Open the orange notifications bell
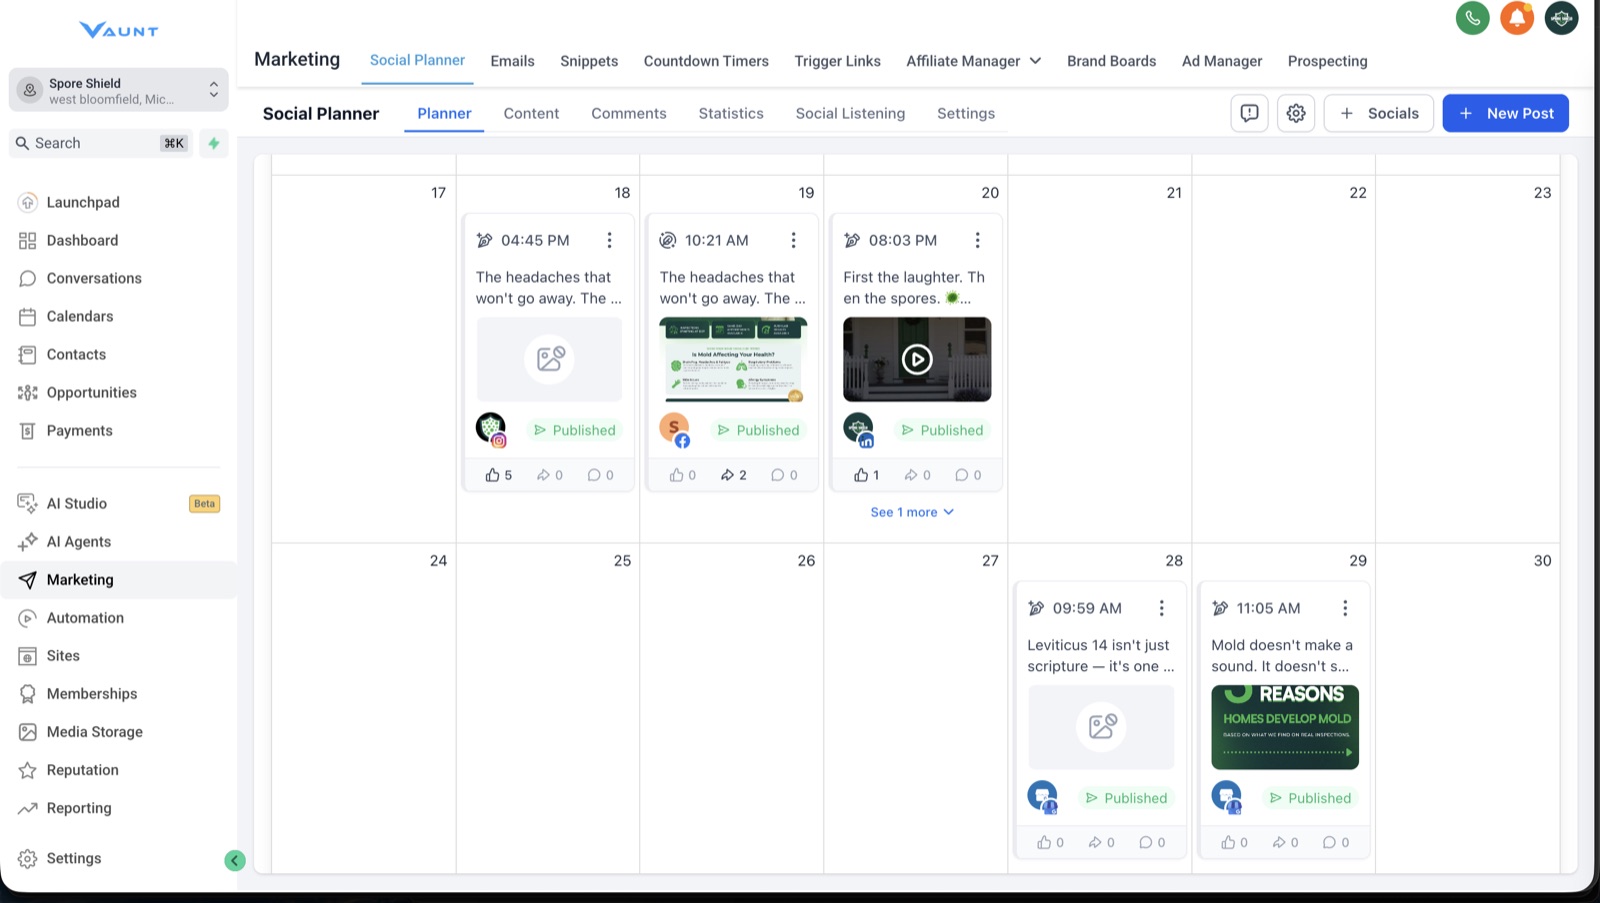Image resolution: width=1600 pixels, height=903 pixels. point(1517,18)
